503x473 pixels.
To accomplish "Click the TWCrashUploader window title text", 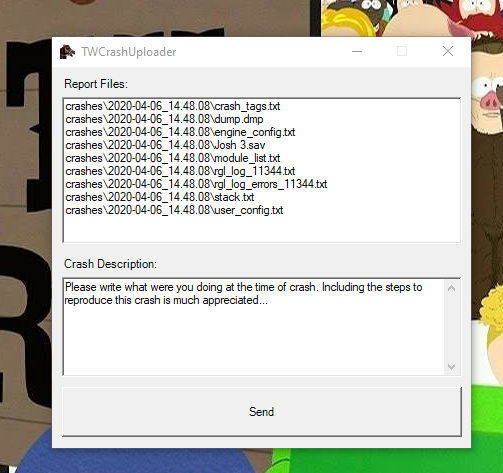I will pyautogui.click(x=129, y=52).
